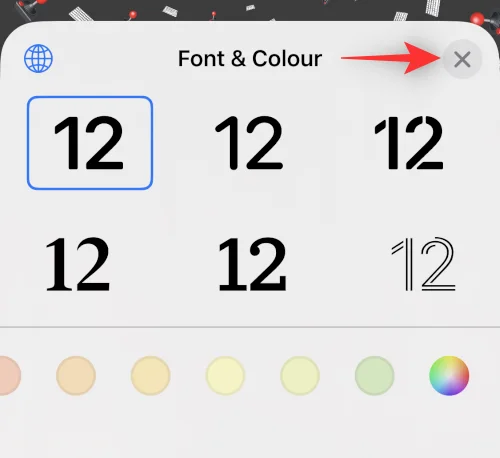Pick the thin outlined rails 12 font
The height and width of the screenshot is (458, 500).
click(x=423, y=264)
